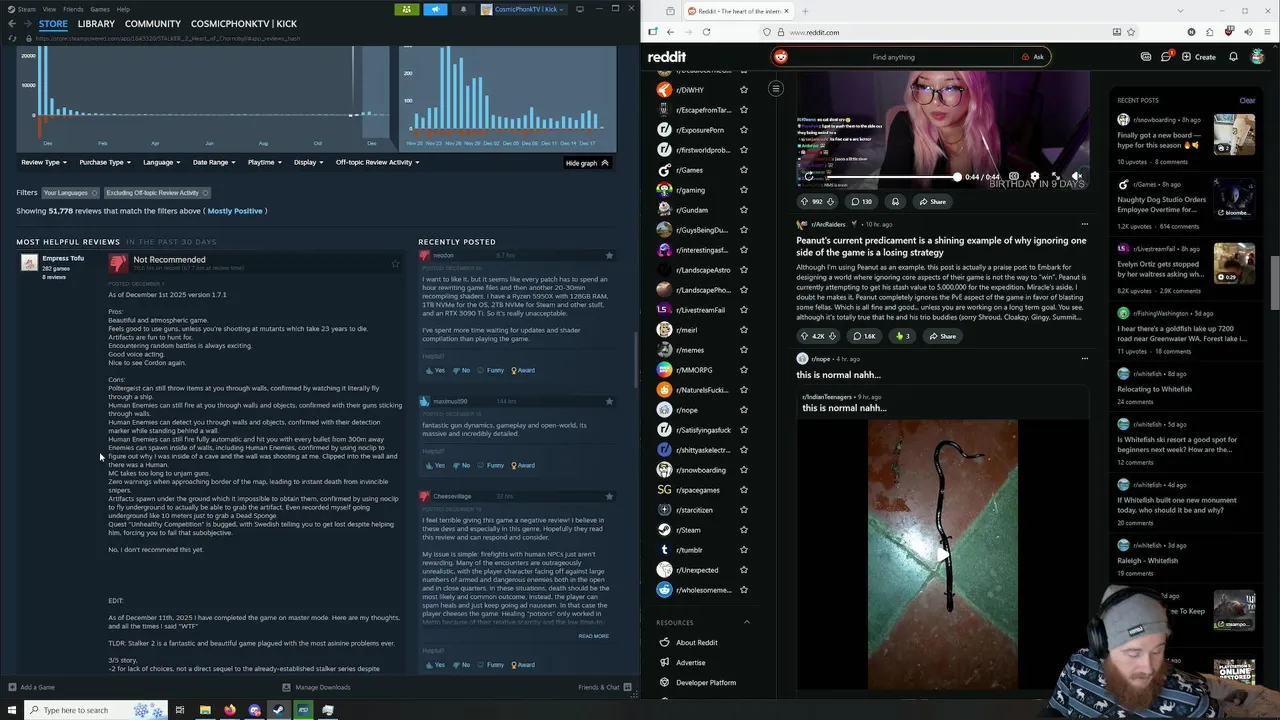Focus the Reddit Find anything search box
1280x720 pixels.
coord(893,57)
